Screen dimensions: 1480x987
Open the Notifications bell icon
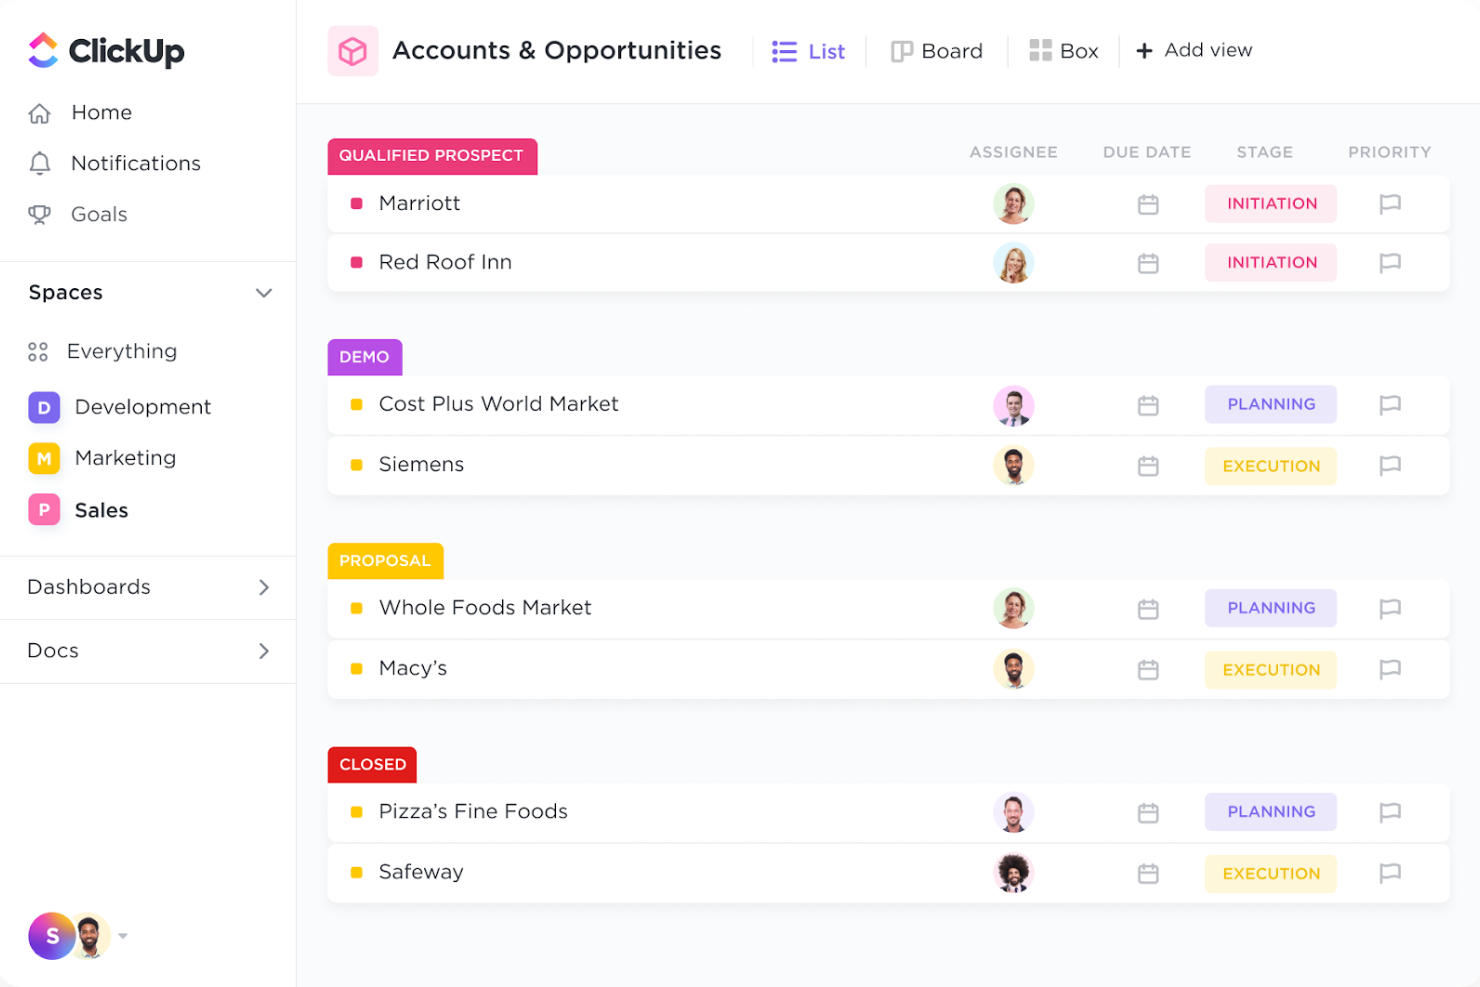(39, 163)
